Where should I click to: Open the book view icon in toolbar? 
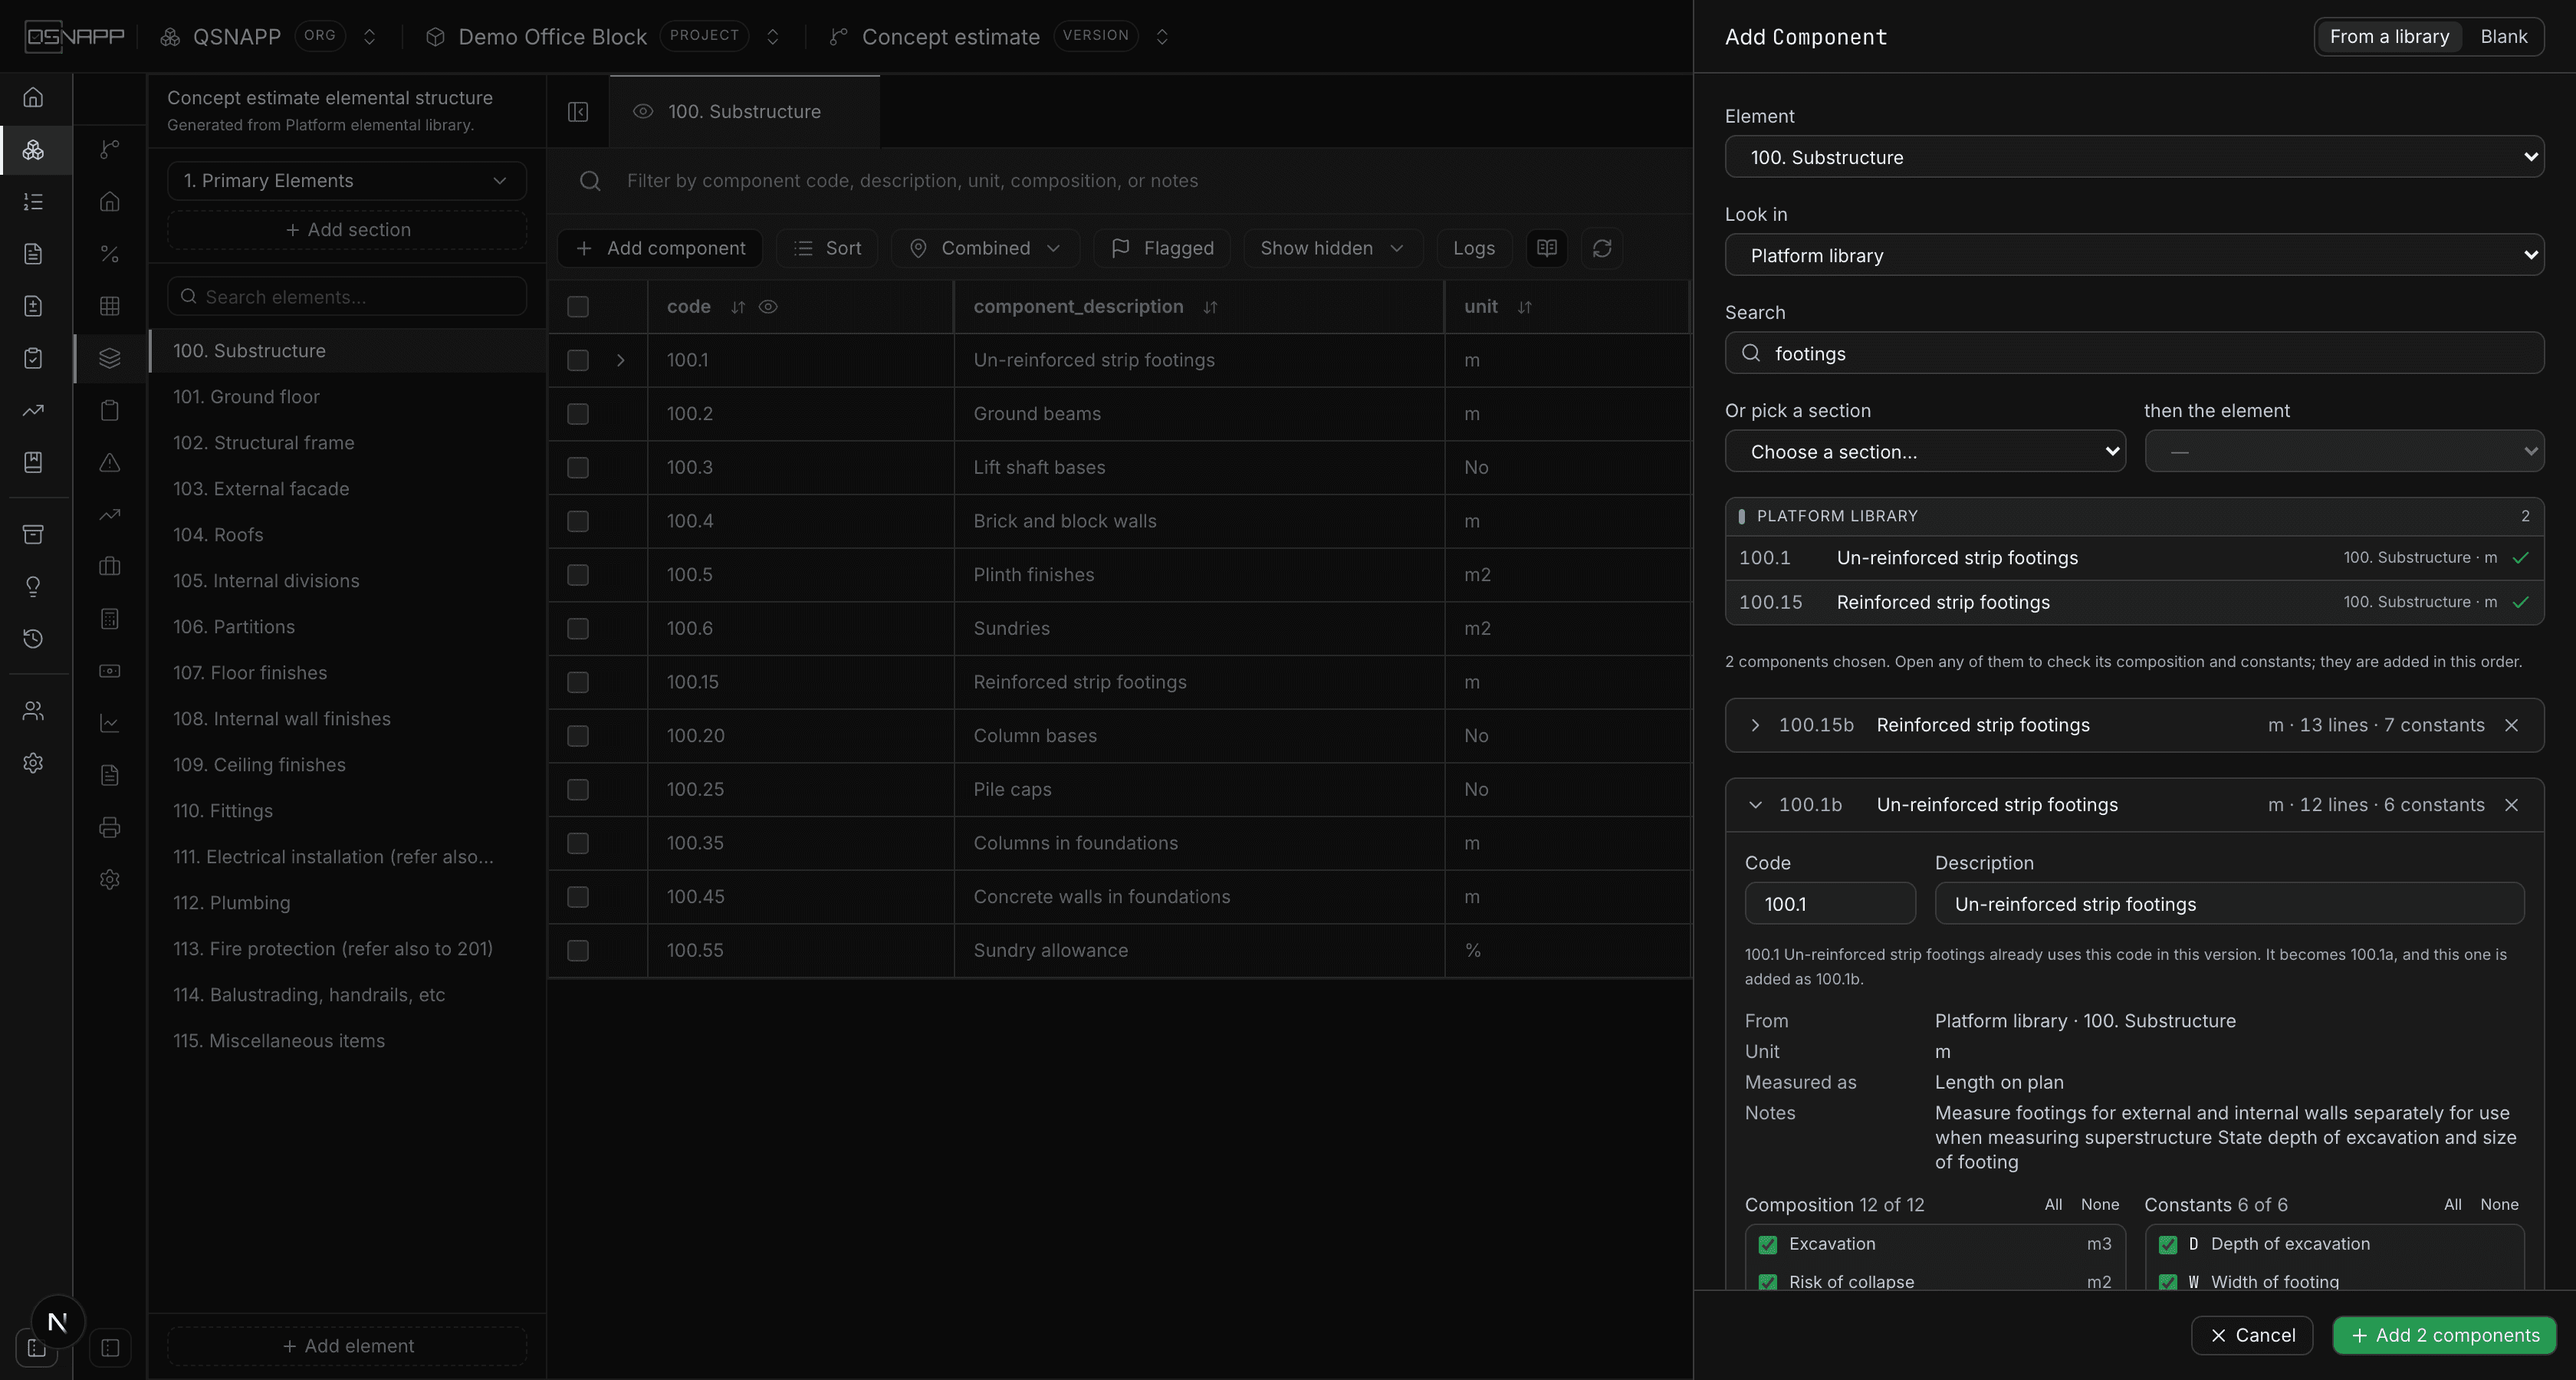(x=1546, y=248)
